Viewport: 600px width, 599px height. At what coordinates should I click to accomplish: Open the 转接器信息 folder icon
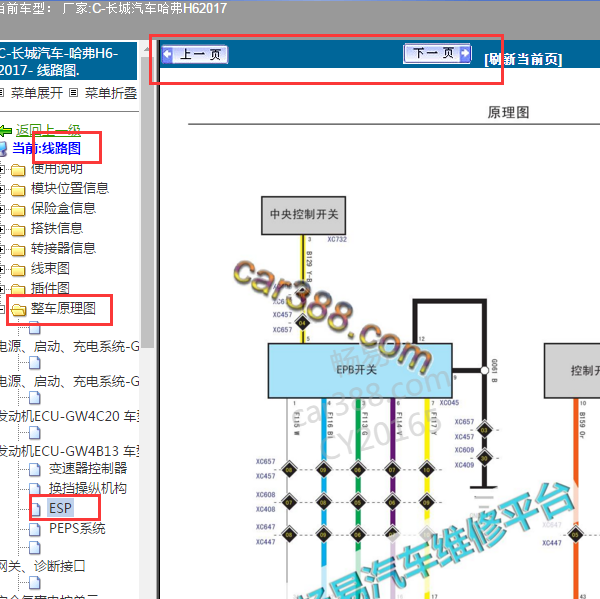point(18,250)
